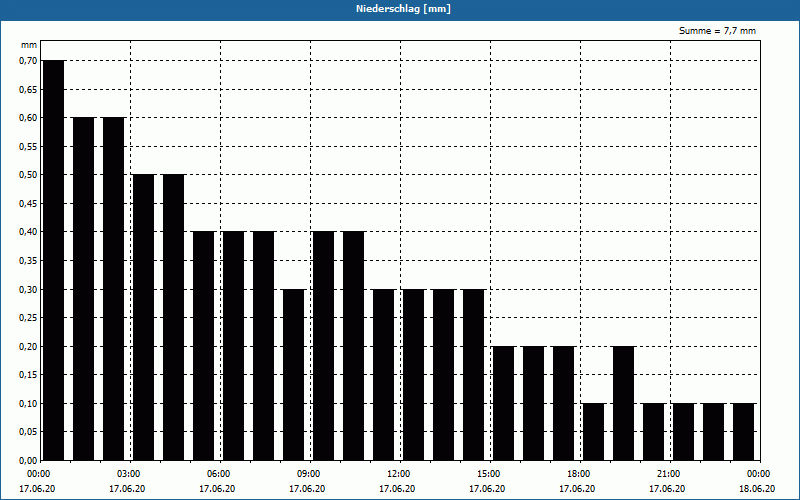This screenshot has width=800, height=500.
Task: Click the first 0,40 bar just before 06:00
Action: click(204, 346)
